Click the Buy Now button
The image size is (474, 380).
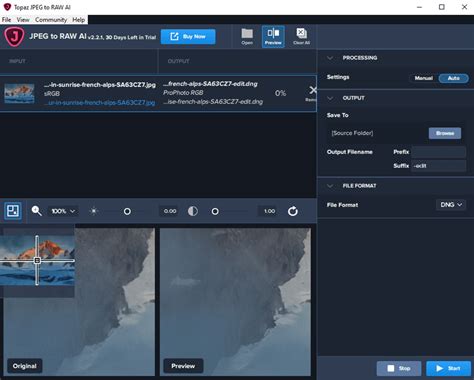click(x=188, y=37)
